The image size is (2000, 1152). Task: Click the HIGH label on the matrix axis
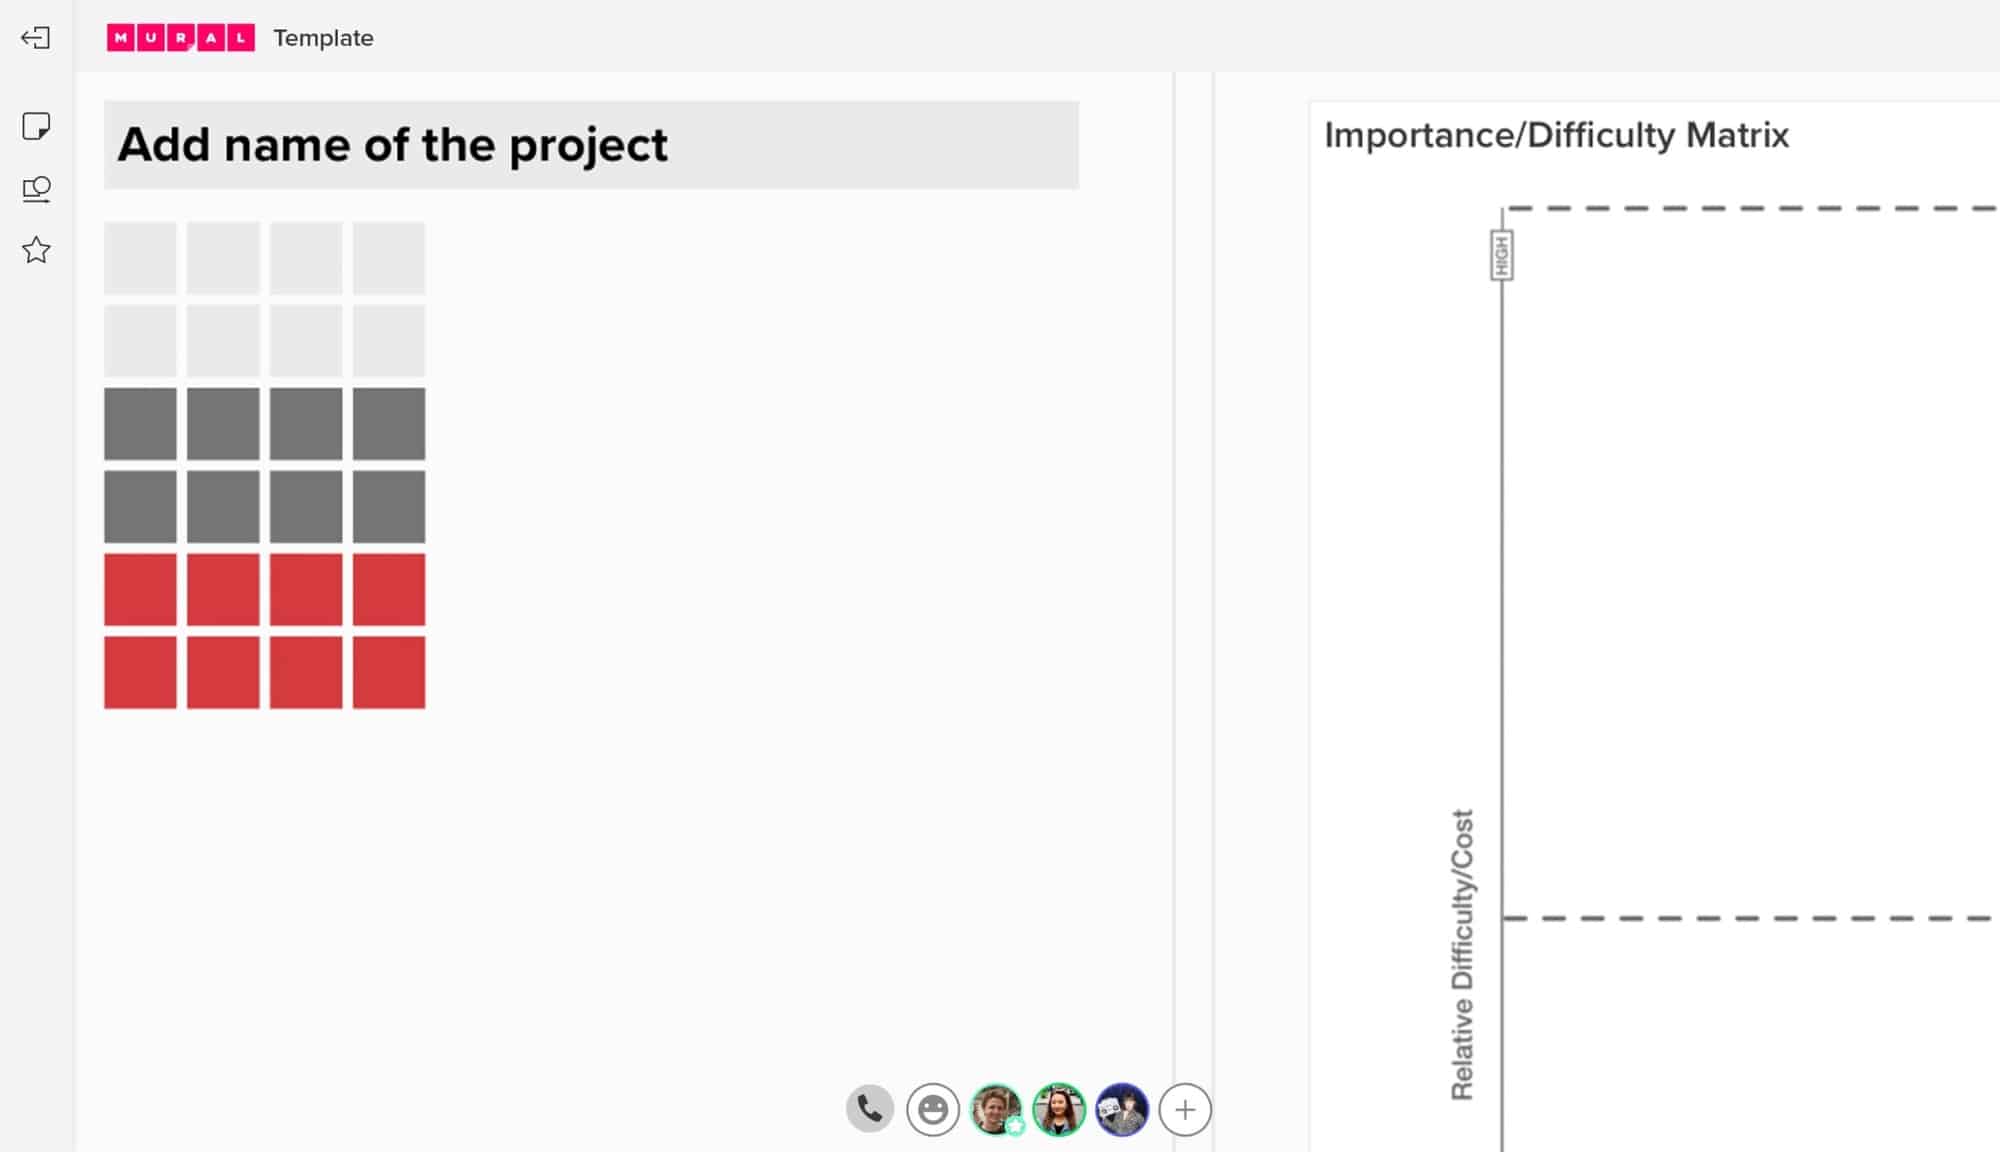click(1501, 254)
